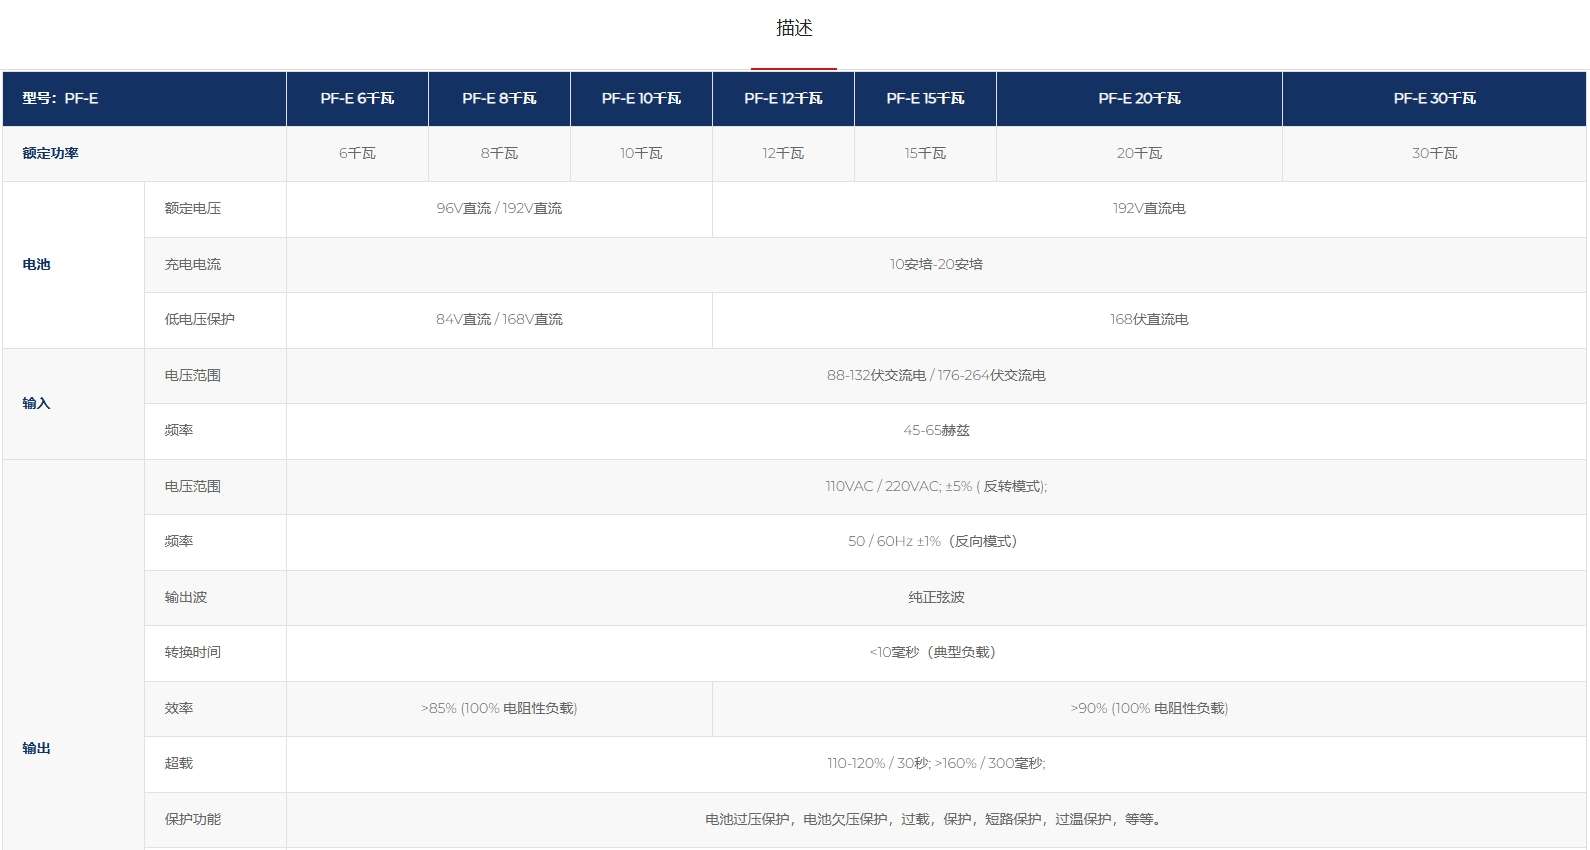Click the PF-E 6千瓦 column header
Screen dimensions: 1590x850
pos(357,99)
